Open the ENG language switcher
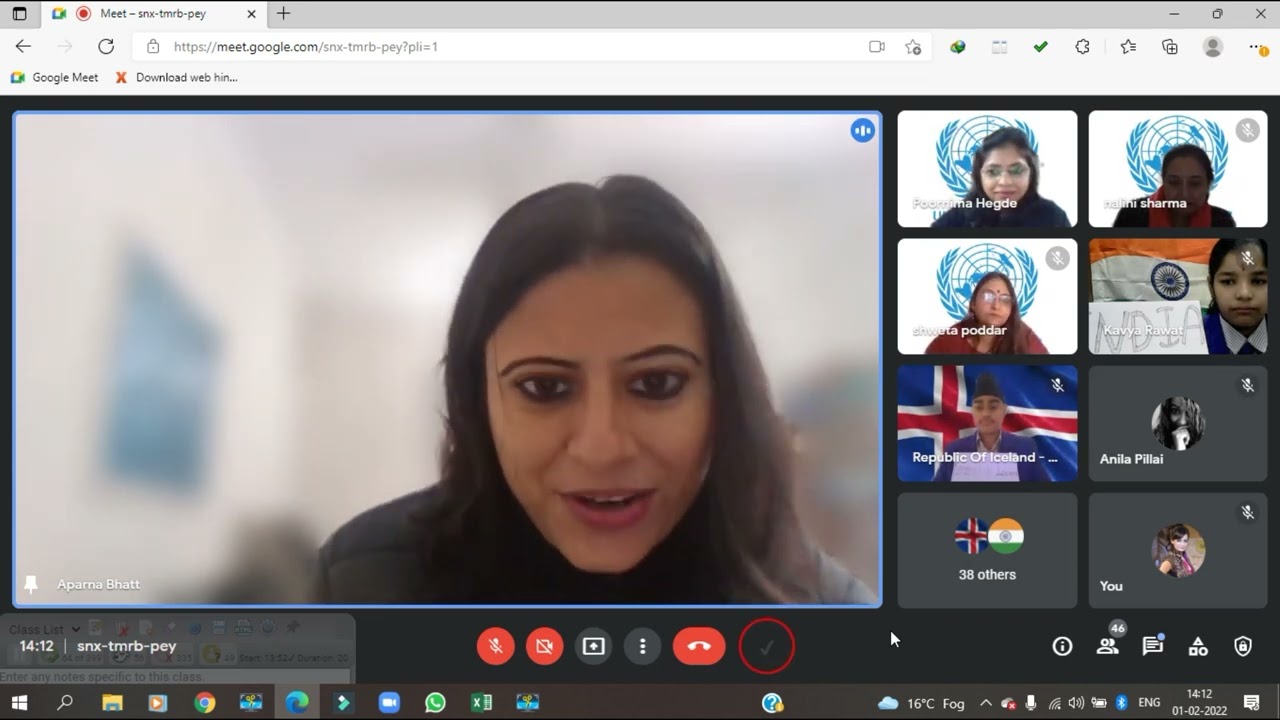 [x=1149, y=703]
